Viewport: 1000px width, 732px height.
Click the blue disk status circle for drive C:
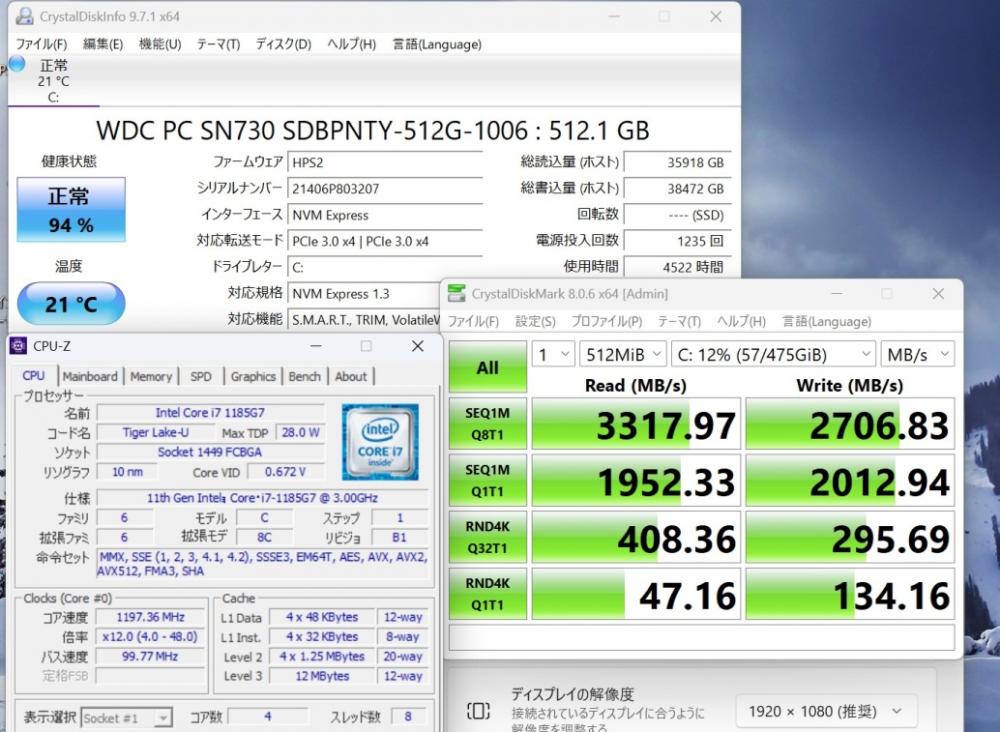[17, 64]
